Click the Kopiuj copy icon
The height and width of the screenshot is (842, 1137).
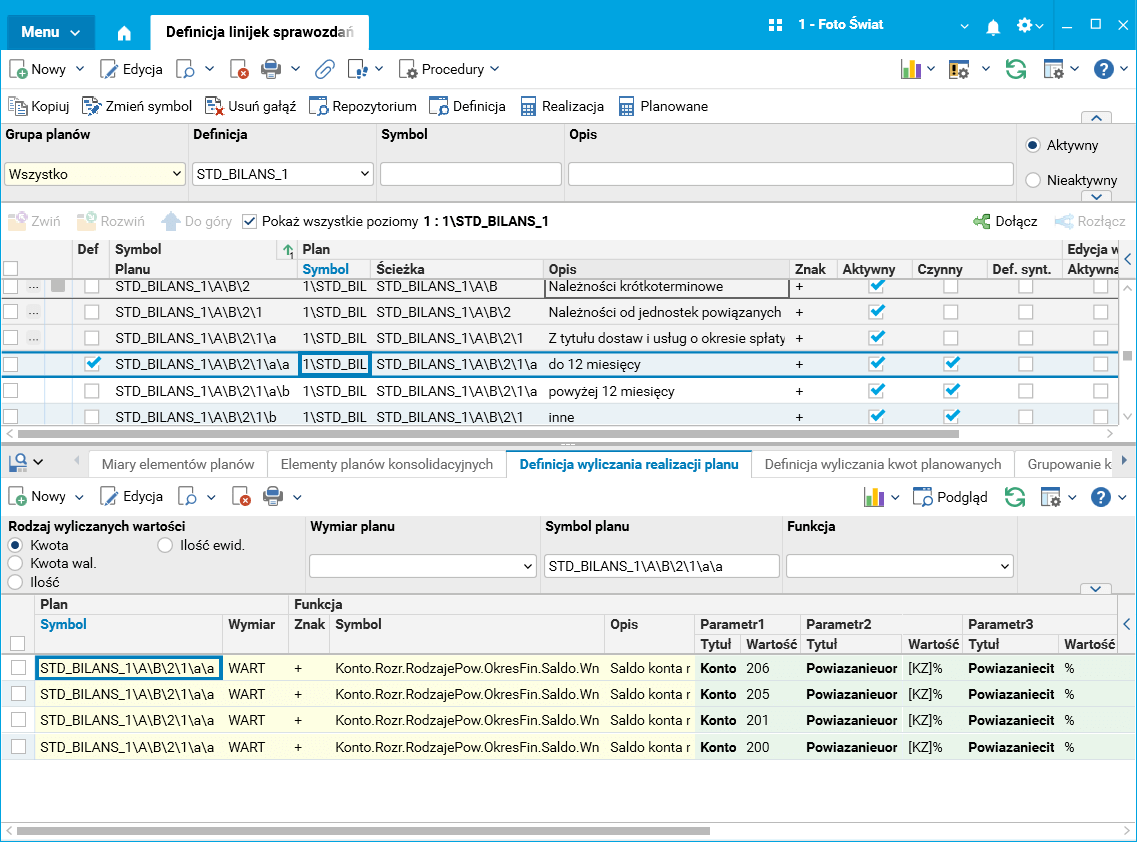pyautogui.click(x=18, y=106)
